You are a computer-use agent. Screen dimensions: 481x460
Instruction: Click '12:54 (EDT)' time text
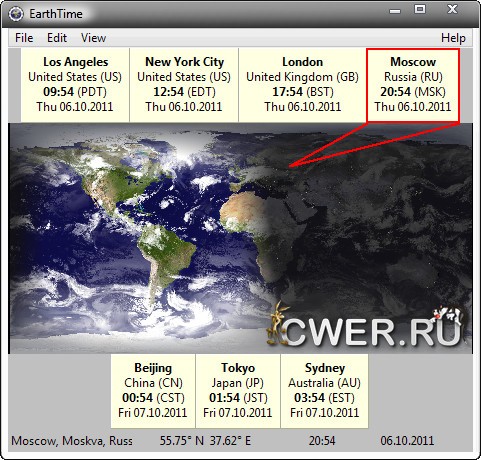click(x=184, y=92)
